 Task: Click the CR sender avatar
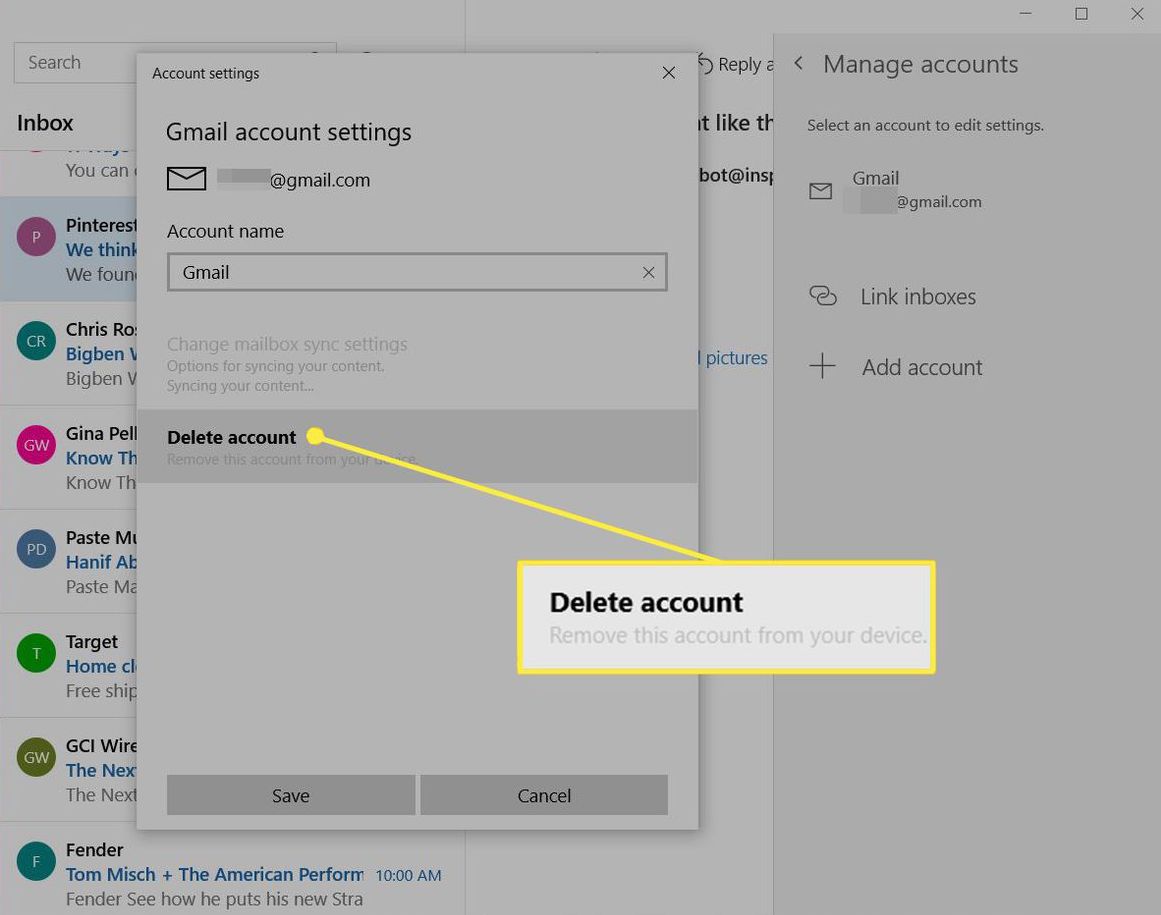pos(36,341)
